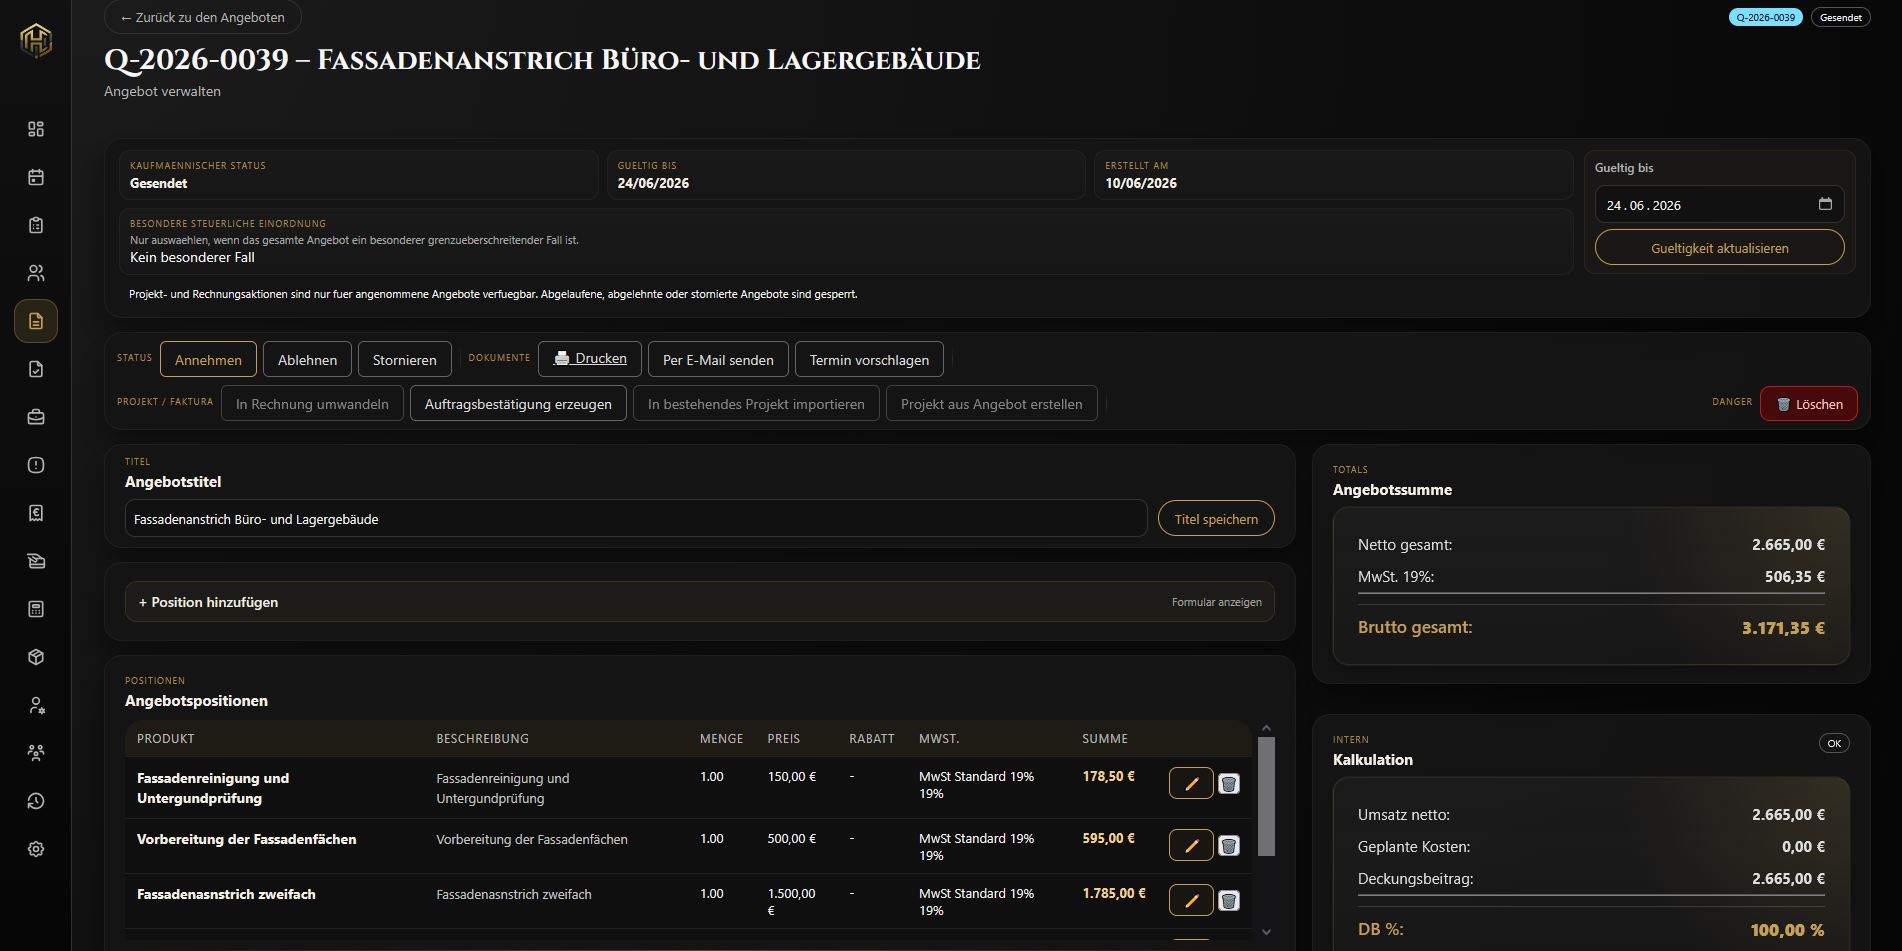Open the customers people icon in sidebar
This screenshot has height=951, width=1902.
[36, 273]
